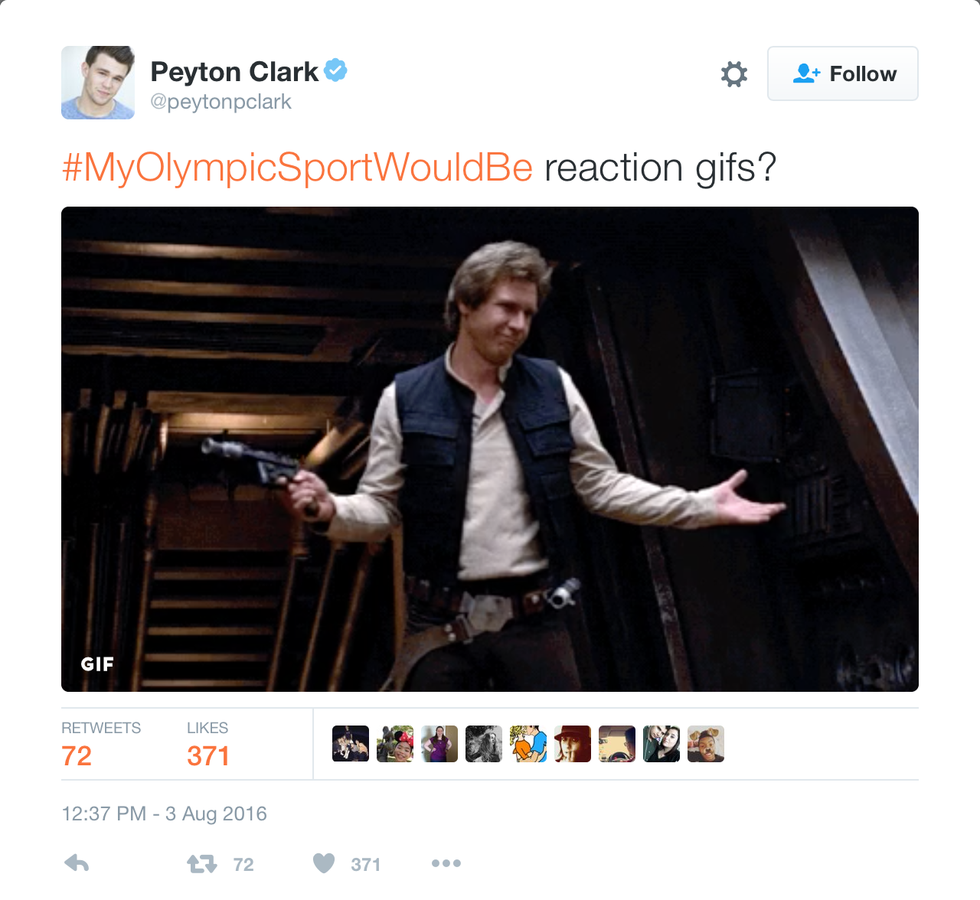This screenshot has height=900, width=980.
Task: Click the Minnie Mouse ears avatar
Action: [395, 744]
